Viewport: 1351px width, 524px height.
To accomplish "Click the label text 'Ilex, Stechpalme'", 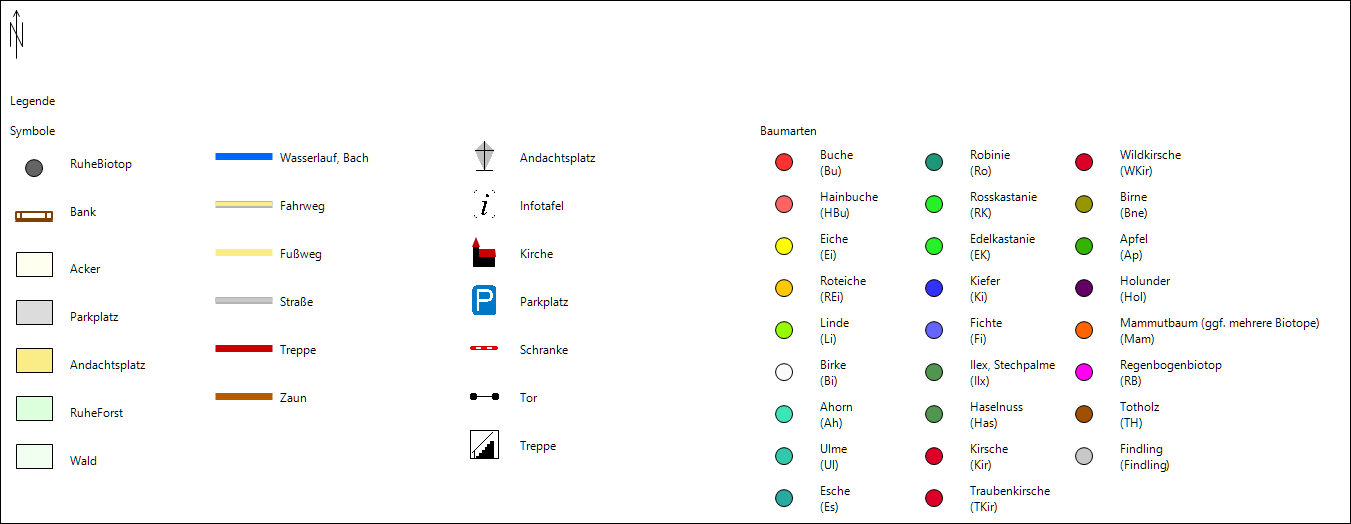I will point(1012,365).
